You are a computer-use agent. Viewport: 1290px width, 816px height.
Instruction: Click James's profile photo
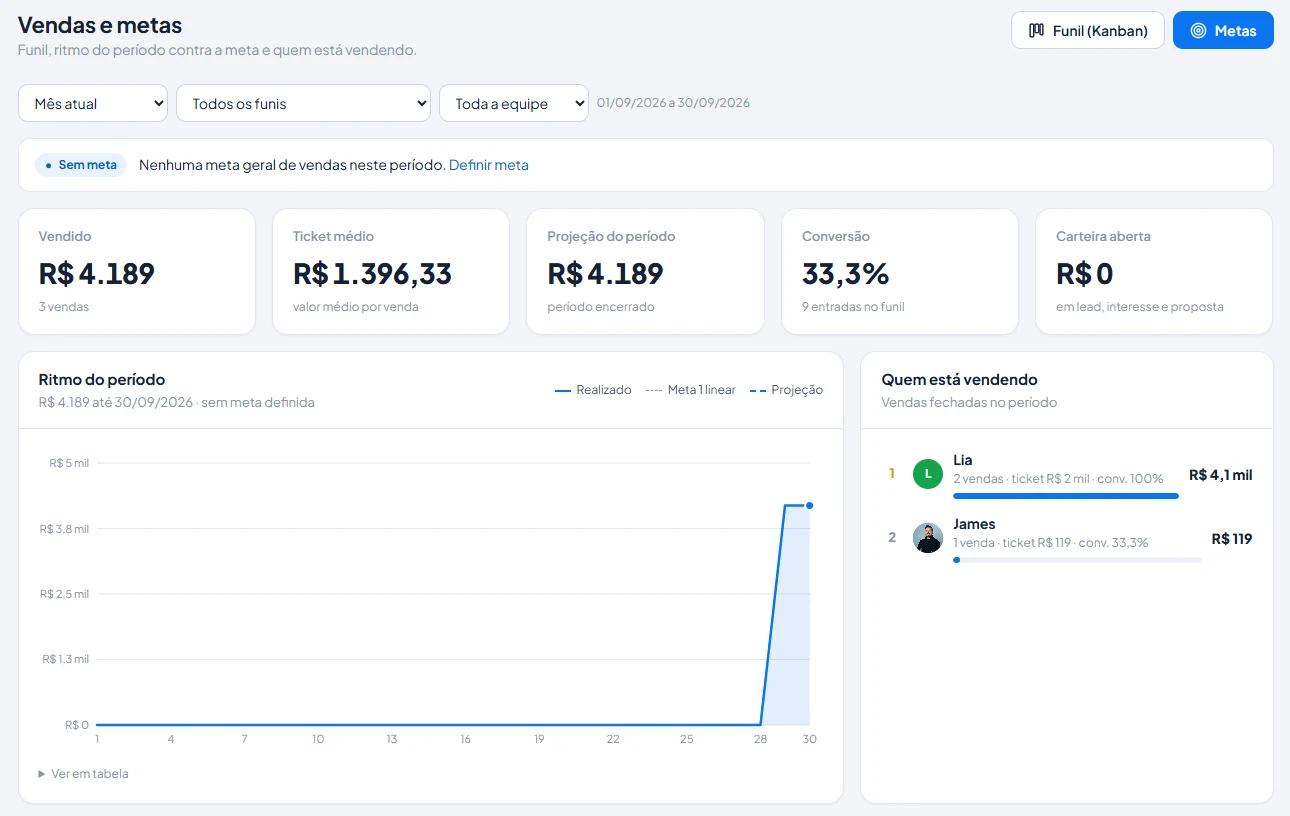click(928, 538)
